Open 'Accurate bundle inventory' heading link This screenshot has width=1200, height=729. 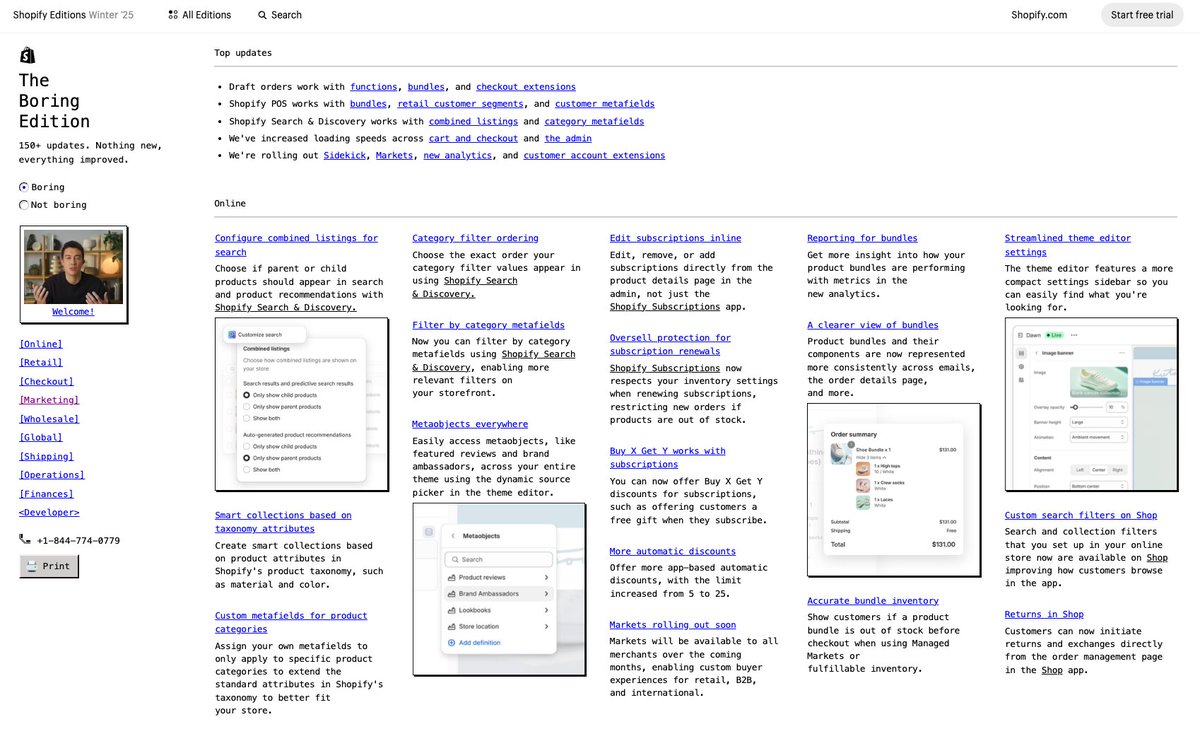click(x=873, y=601)
